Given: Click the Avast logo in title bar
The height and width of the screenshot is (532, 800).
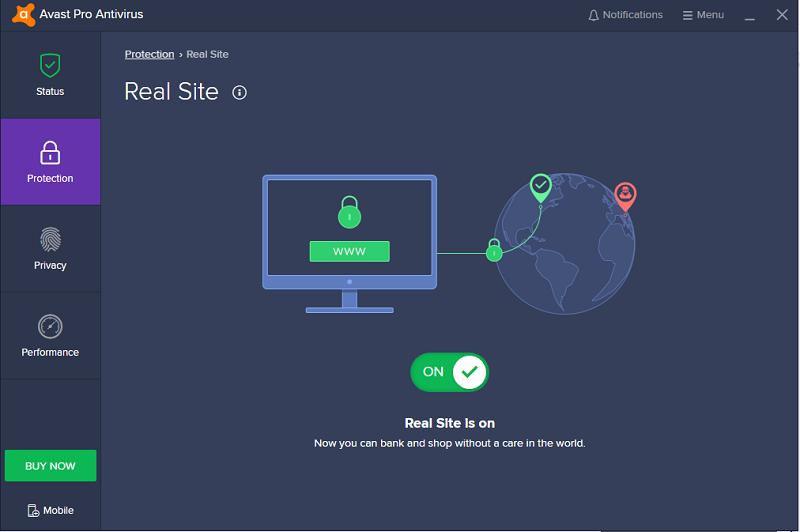Looking at the screenshot, I should pos(17,15).
